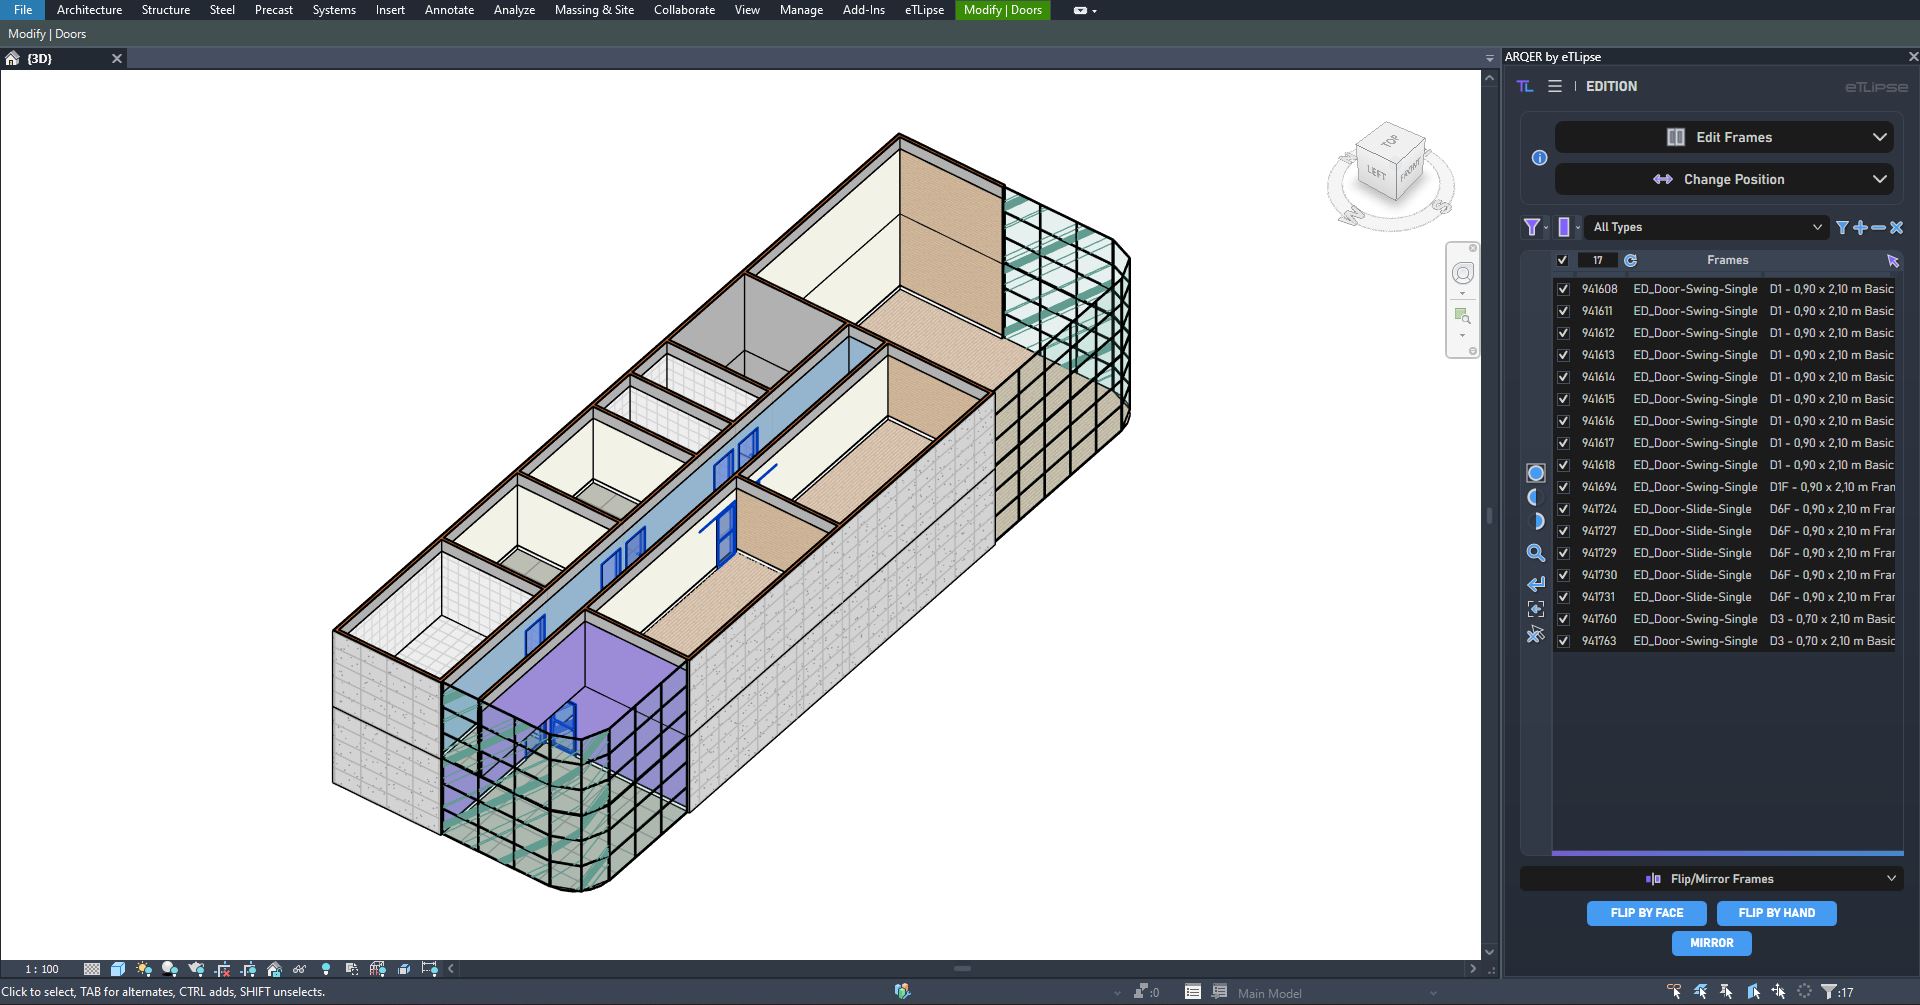Toggle the select-all checkbox in Frames header
The image size is (1920, 1005).
1562,261
